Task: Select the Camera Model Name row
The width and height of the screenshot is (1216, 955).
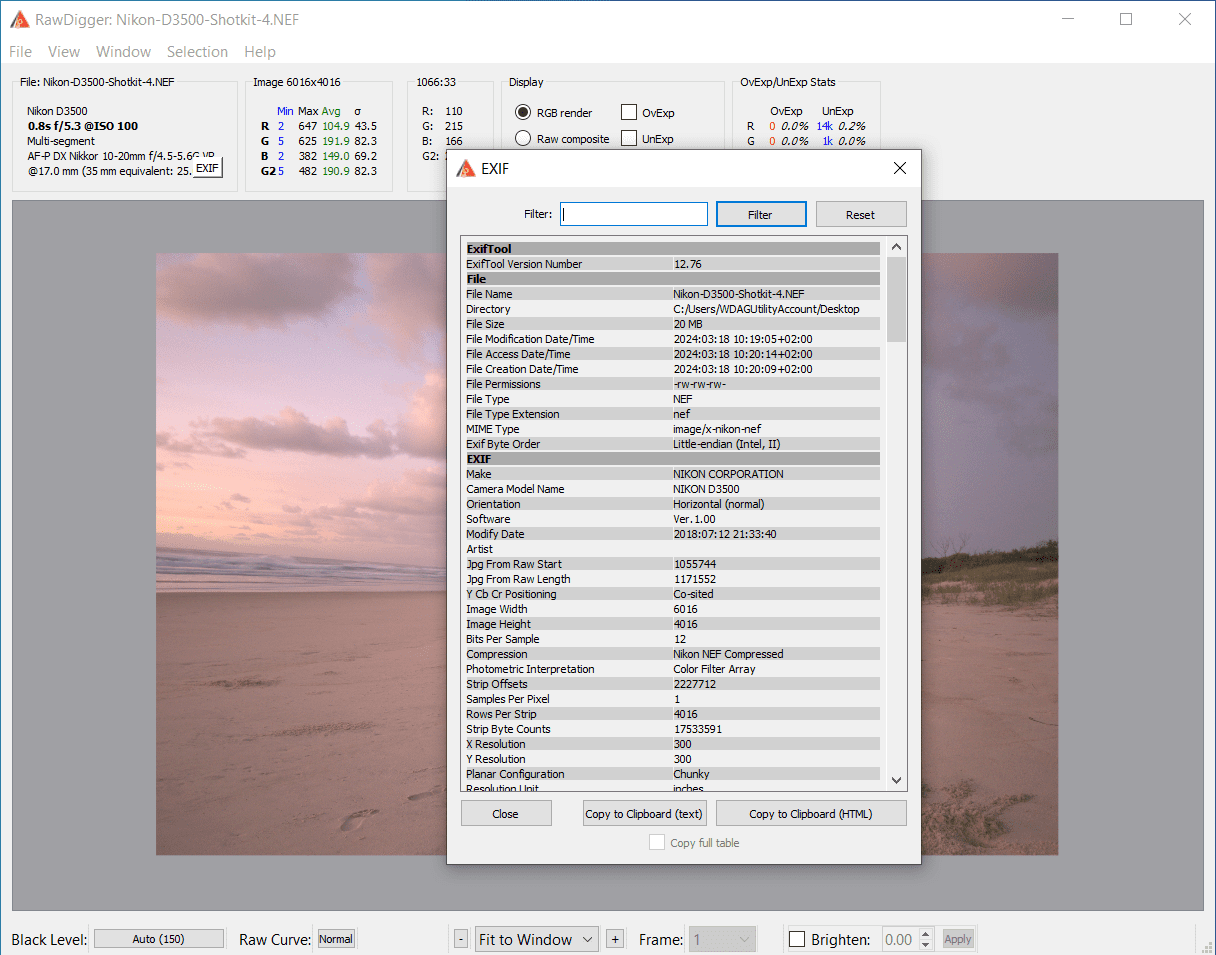Action: (673, 489)
